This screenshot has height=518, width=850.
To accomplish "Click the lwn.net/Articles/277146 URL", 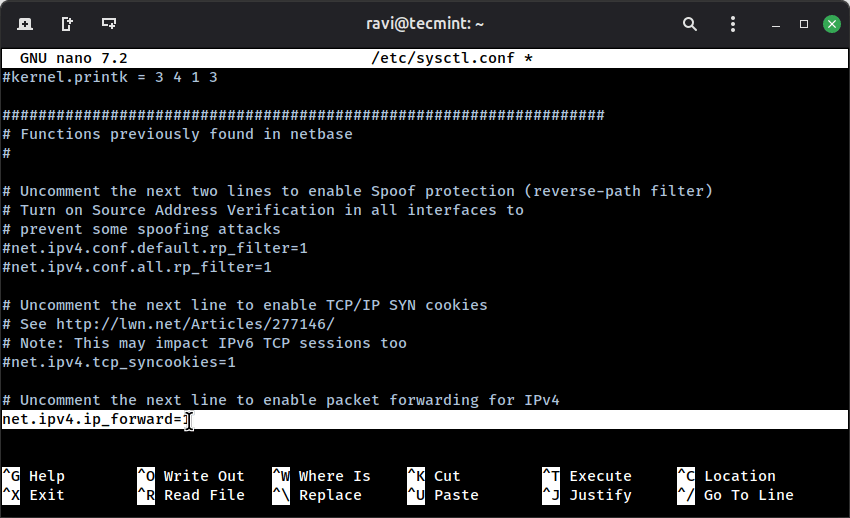I will [195, 324].
